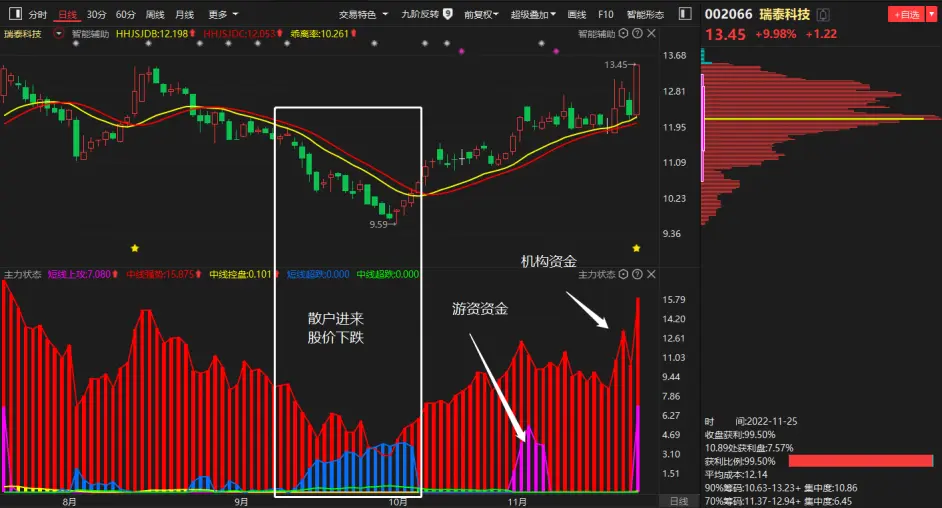Expand the arrow next to +自选
Viewport: 942px width, 508px height.
(x=932, y=14)
